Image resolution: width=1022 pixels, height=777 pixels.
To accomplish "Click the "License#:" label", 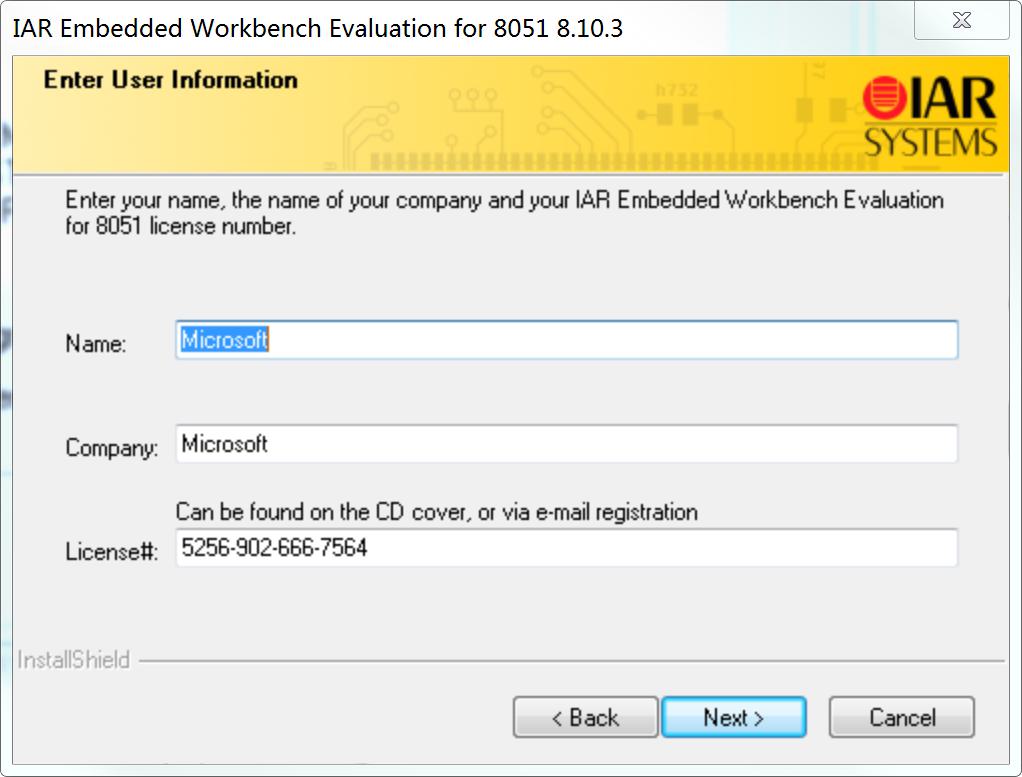I will pyautogui.click(x=111, y=552).
